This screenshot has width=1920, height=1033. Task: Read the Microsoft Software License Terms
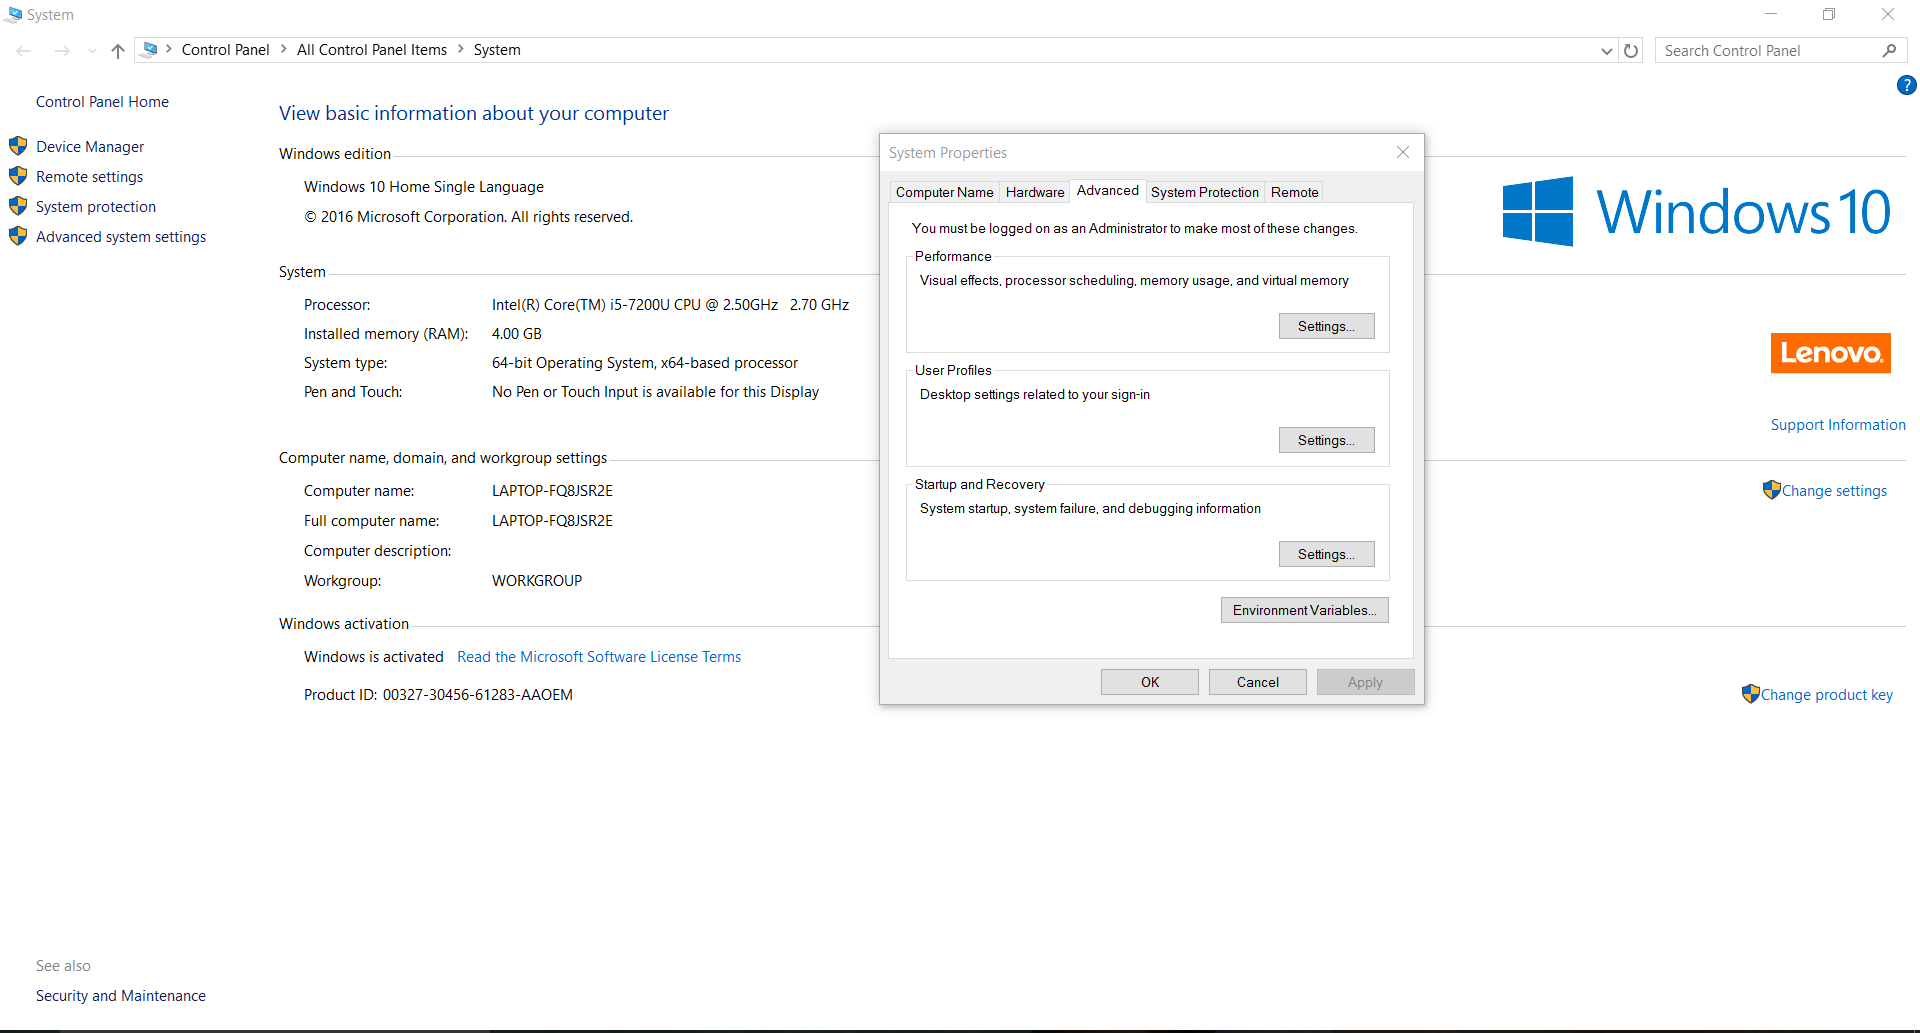click(599, 657)
